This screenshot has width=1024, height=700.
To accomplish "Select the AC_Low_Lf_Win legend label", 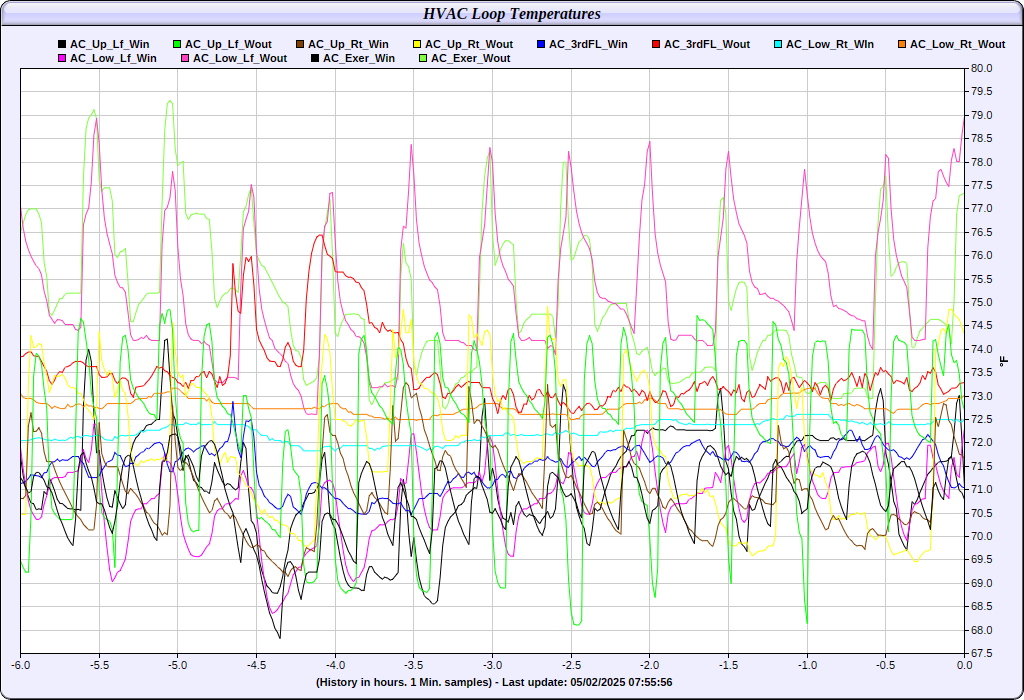I will (x=114, y=58).
